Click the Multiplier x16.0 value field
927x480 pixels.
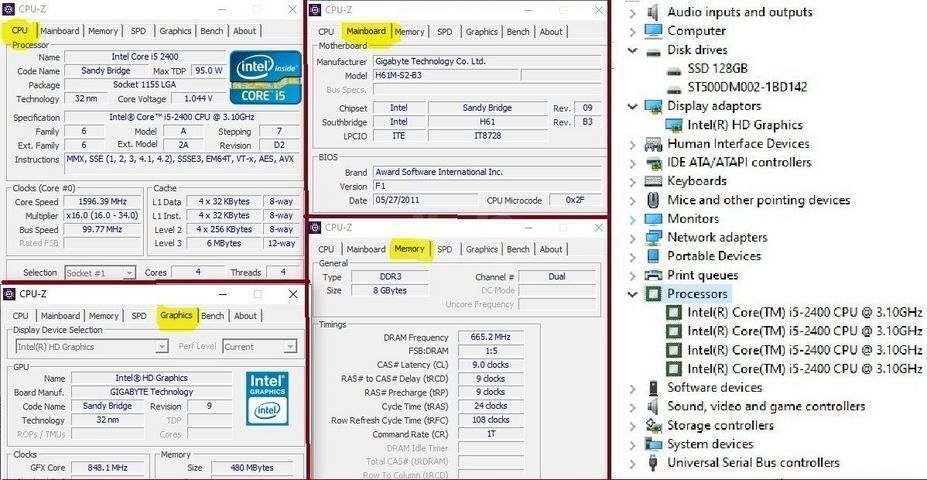103,216
